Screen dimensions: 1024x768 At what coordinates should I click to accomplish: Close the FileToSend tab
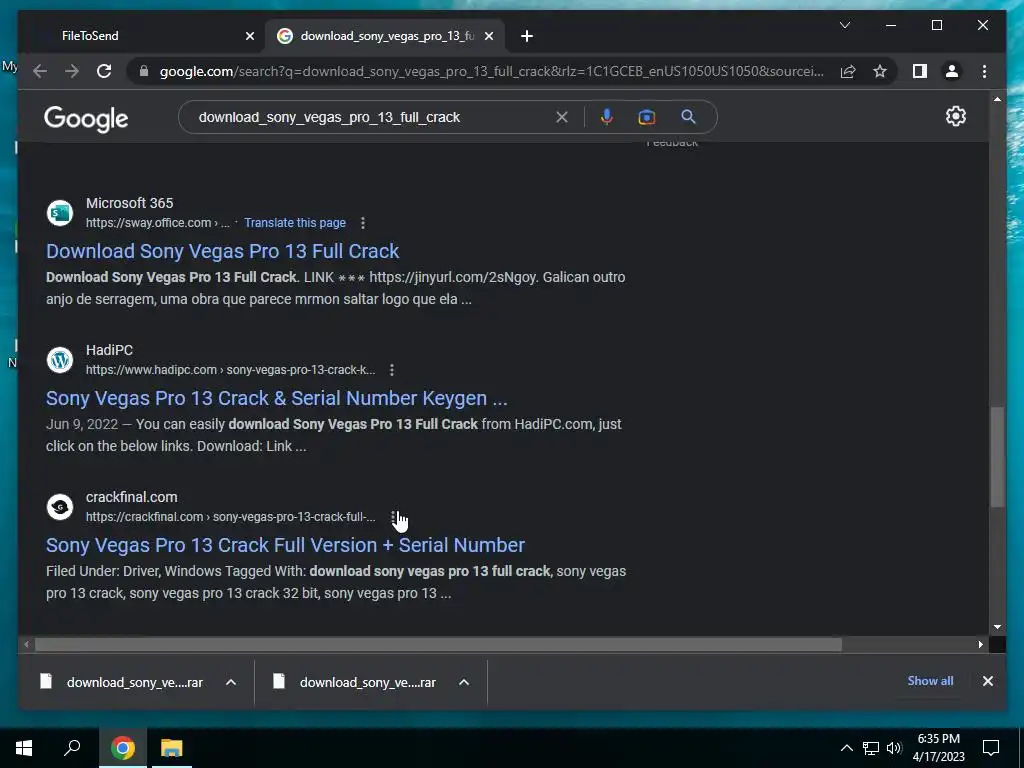tap(249, 36)
